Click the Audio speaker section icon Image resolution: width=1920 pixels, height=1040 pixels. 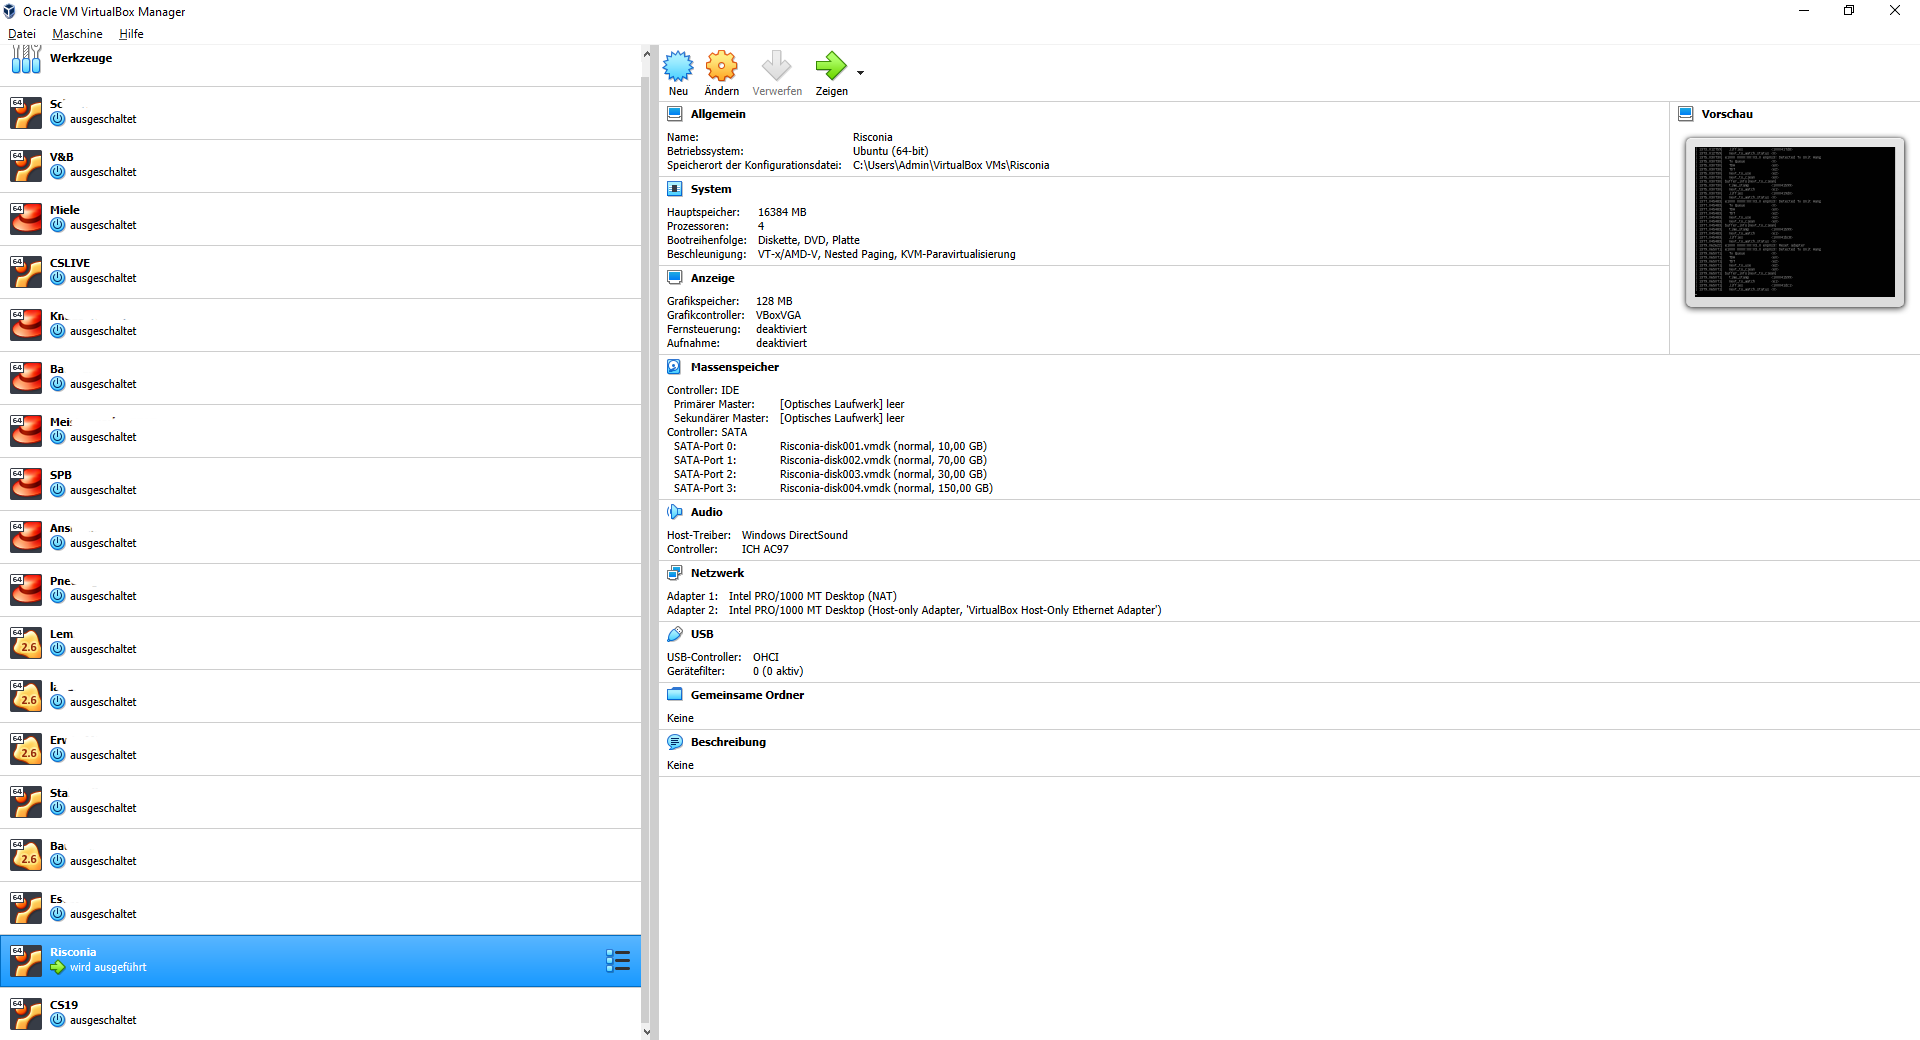(x=675, y=512)
